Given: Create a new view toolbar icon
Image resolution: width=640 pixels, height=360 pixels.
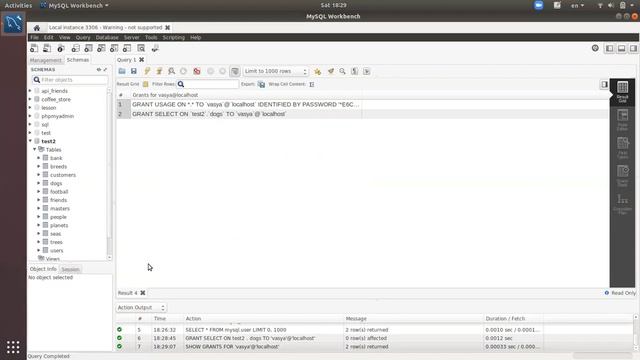Looking at the screenshot, I should click(x=101, y=49).
